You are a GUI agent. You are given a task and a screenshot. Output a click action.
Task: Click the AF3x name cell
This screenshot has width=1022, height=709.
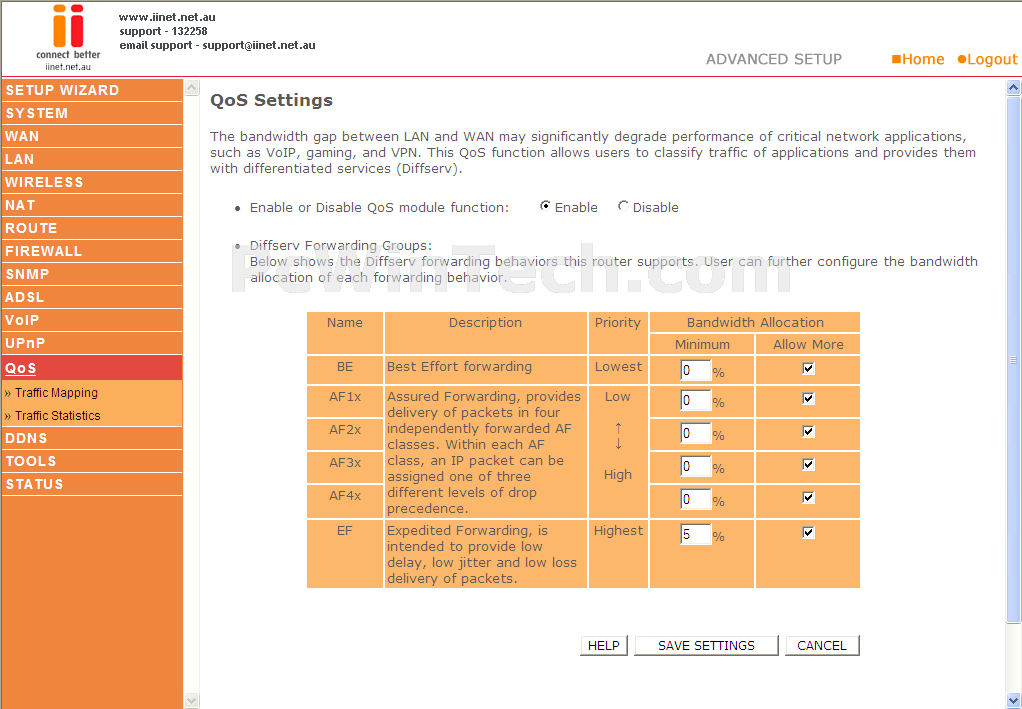[x=345, y=467]
